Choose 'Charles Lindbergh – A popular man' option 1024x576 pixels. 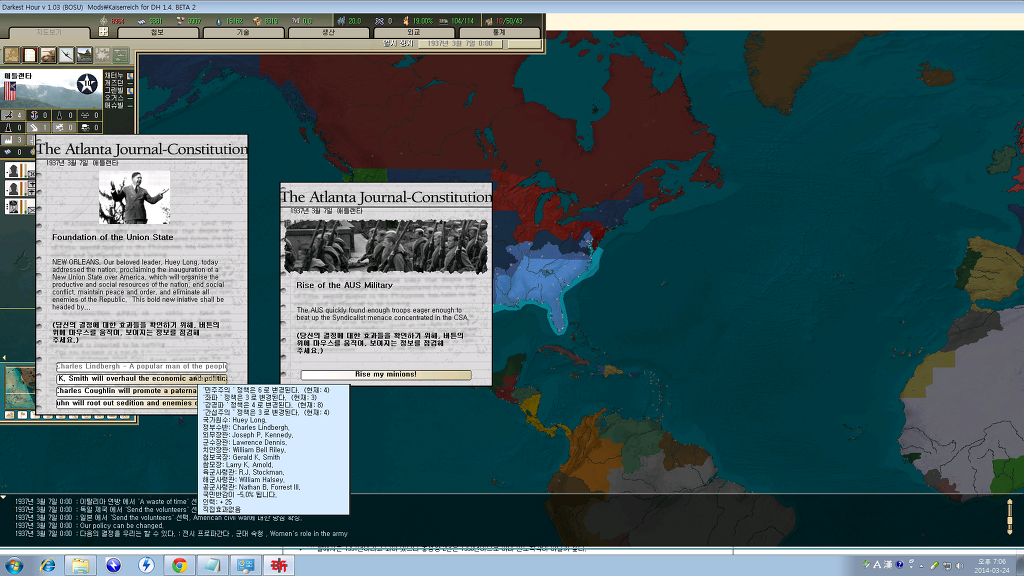142,366
